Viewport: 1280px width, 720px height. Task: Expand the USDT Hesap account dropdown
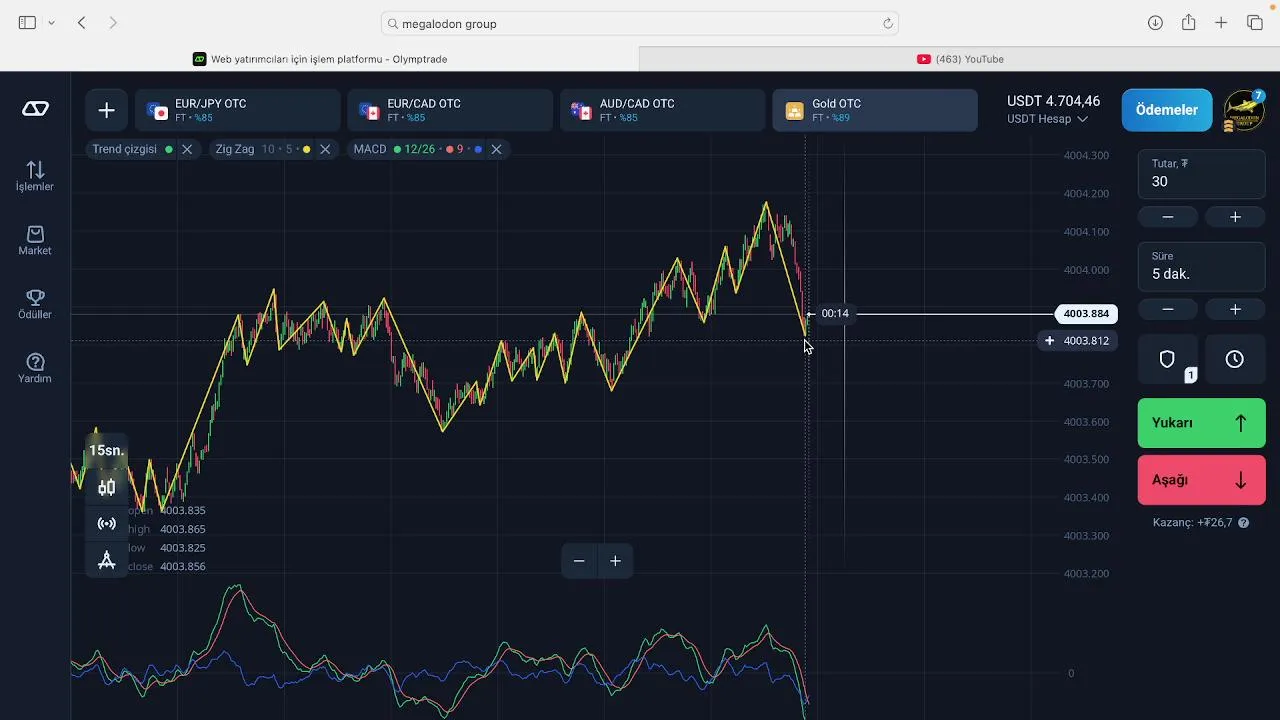pyautogui.click(x=1047, y=119)
